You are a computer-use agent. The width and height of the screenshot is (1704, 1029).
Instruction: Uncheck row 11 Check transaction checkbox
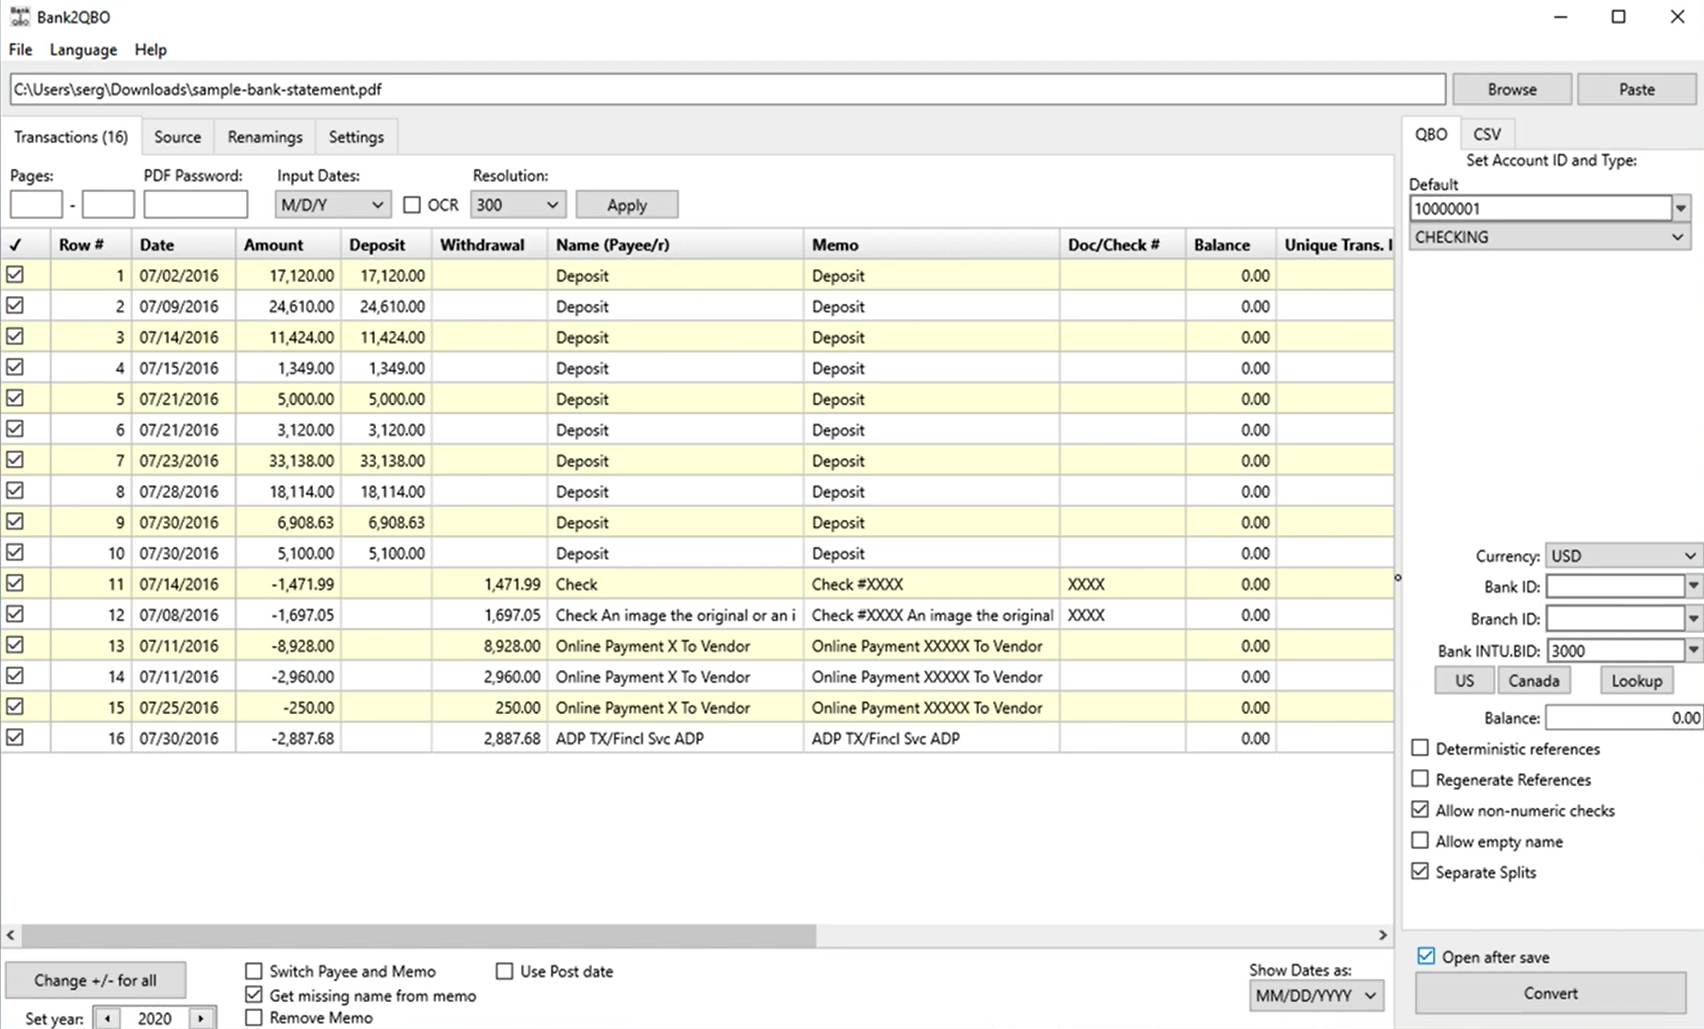tap(15, 583)
